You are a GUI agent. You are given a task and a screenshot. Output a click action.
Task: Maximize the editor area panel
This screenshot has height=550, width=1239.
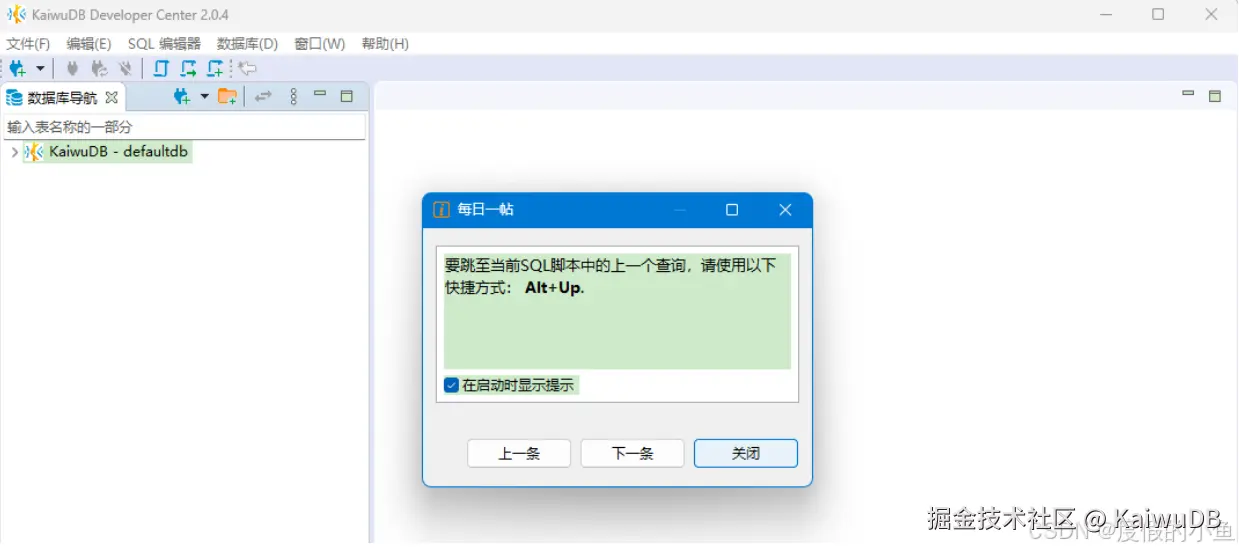tap(1215, 96)
